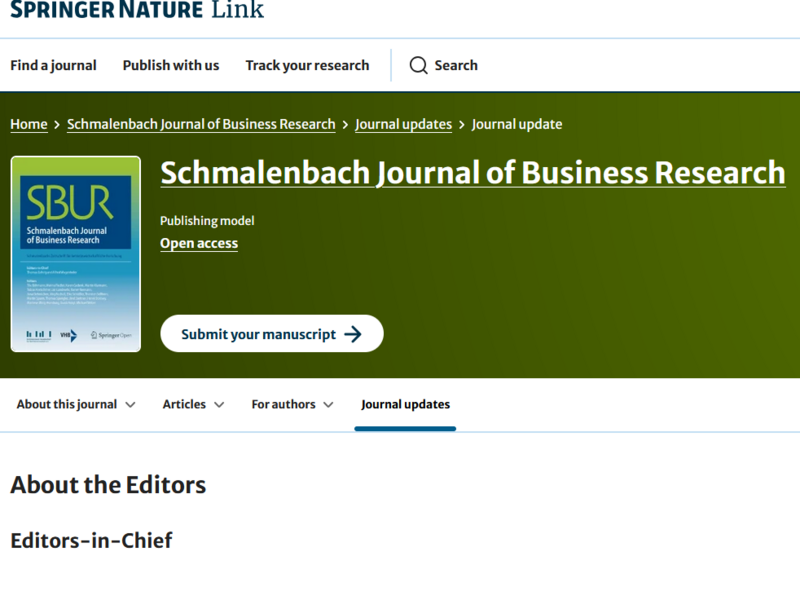Open Find a journal menu item

(53, 65)
